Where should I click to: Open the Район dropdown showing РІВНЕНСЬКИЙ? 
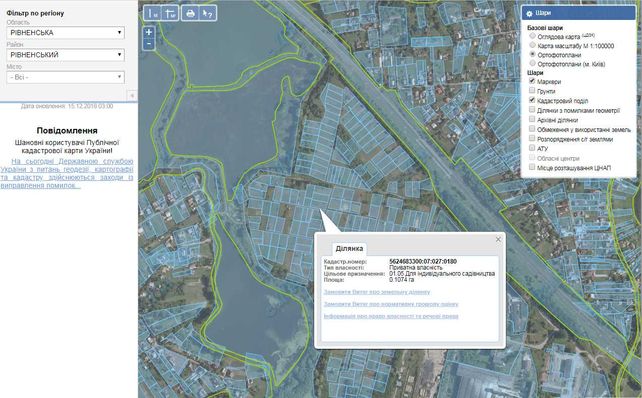66,55
